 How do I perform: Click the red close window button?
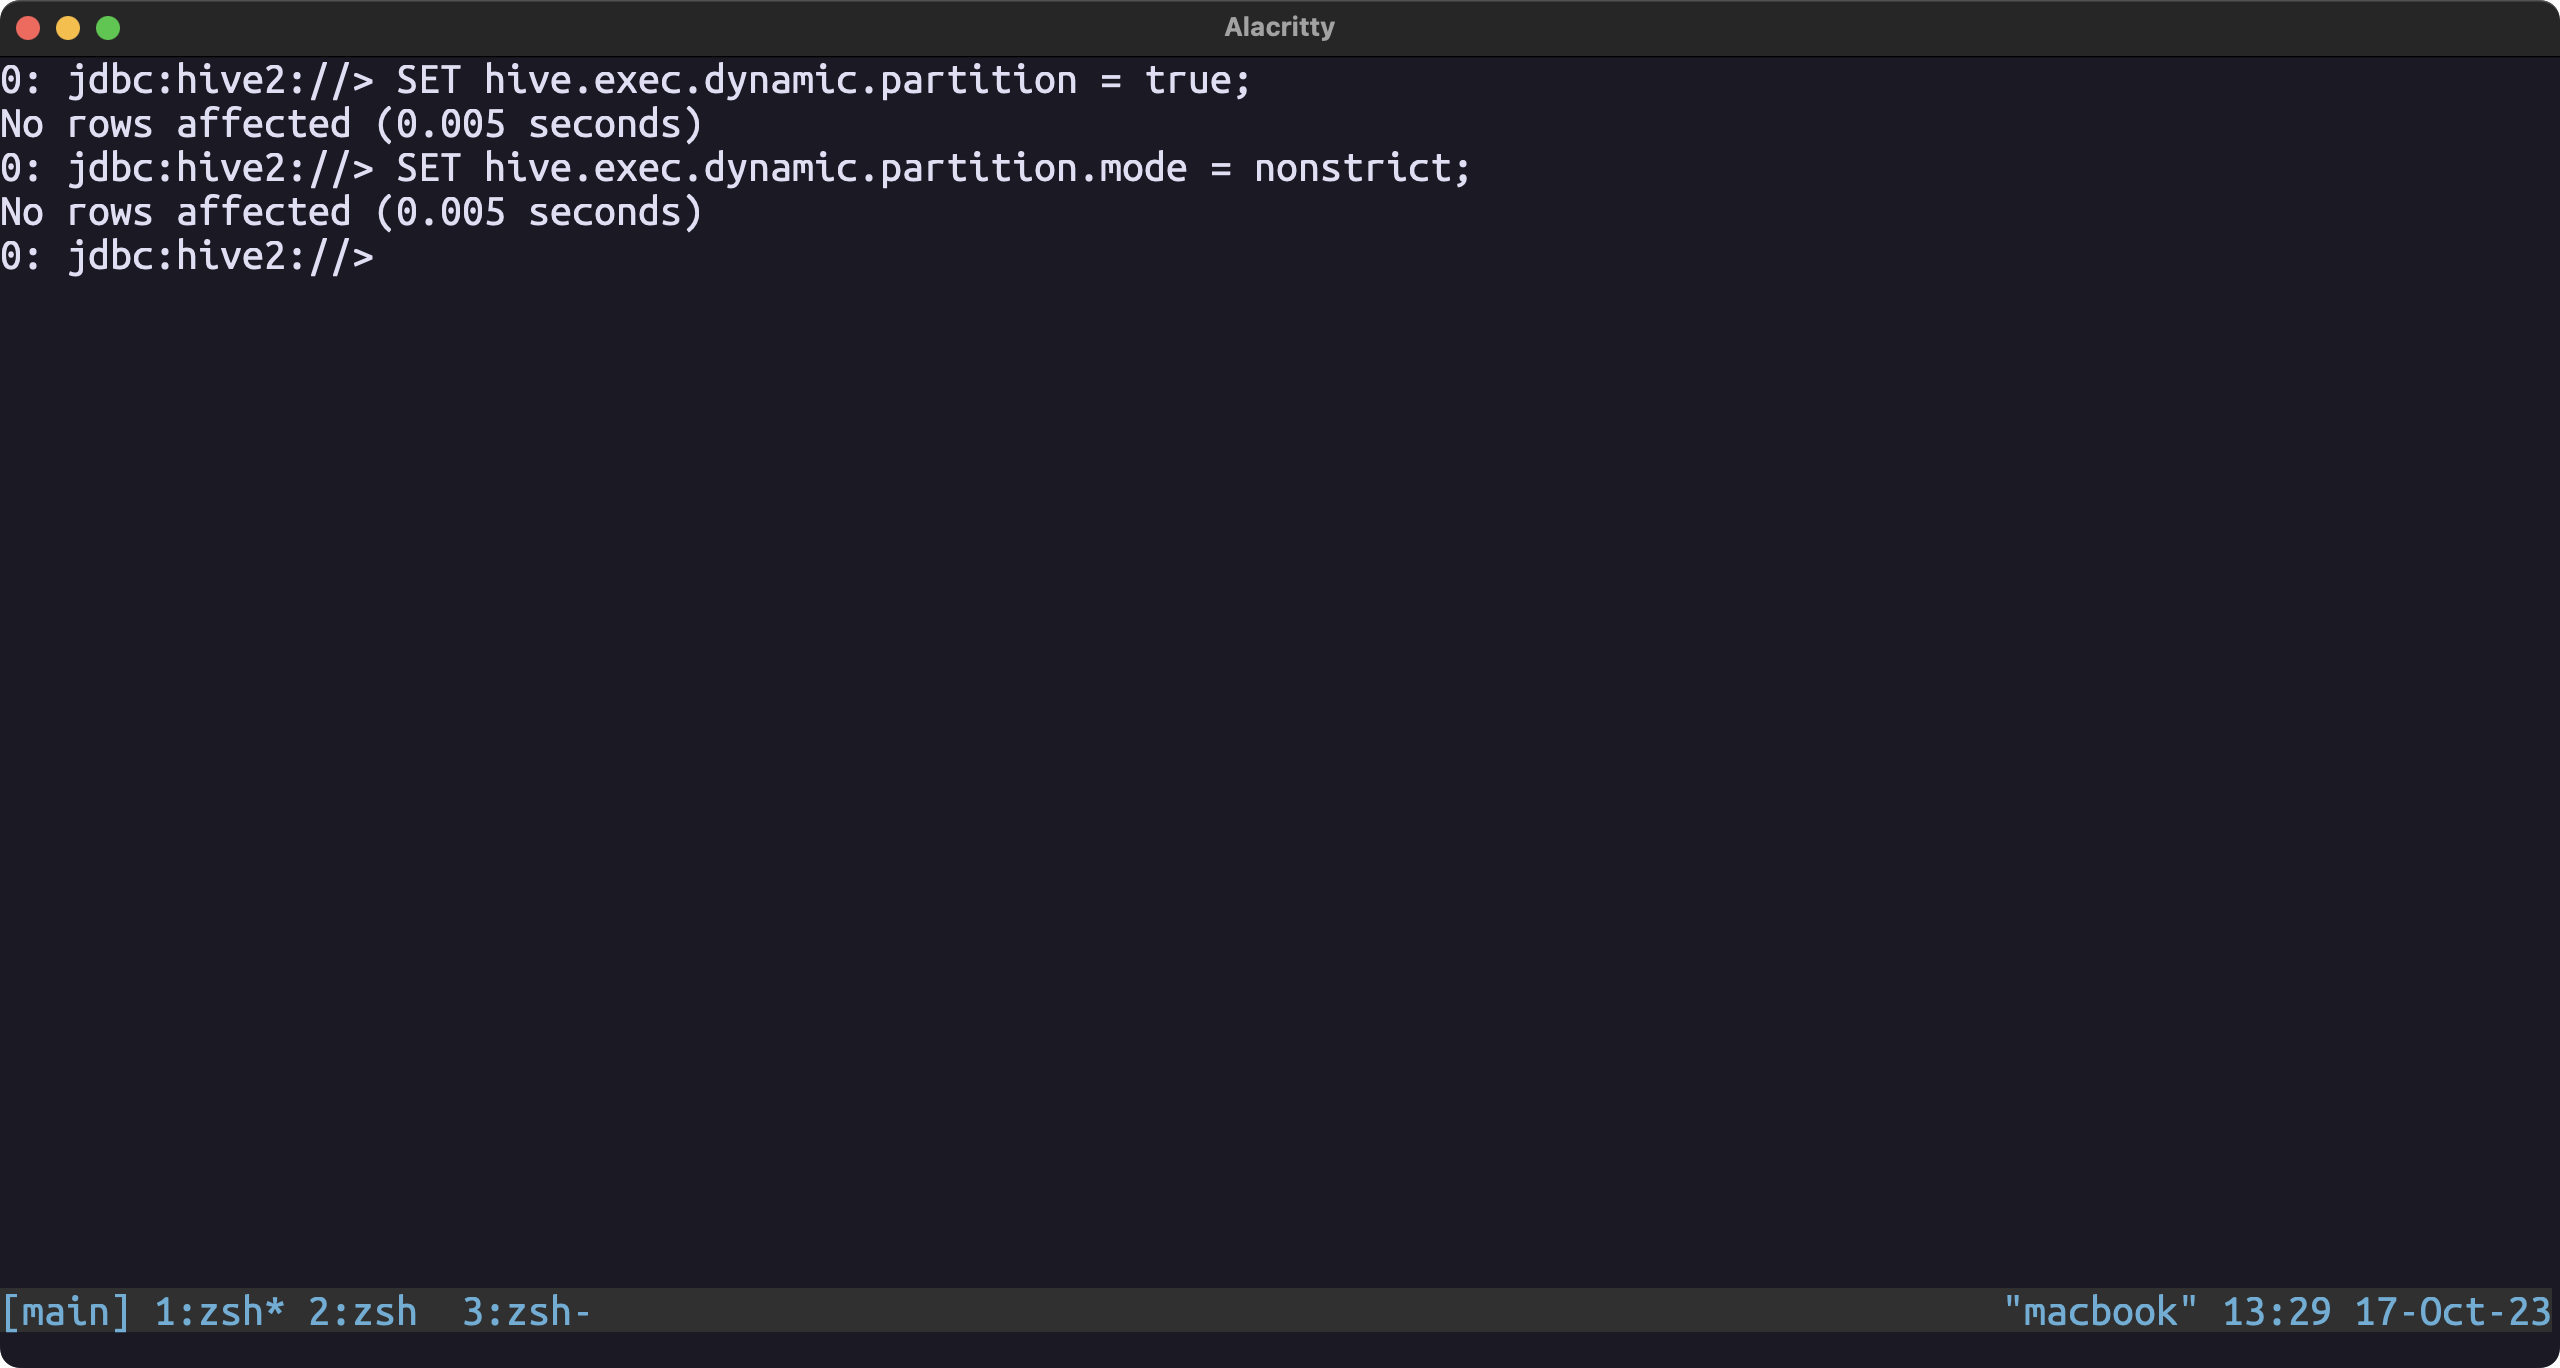[28, 28]
